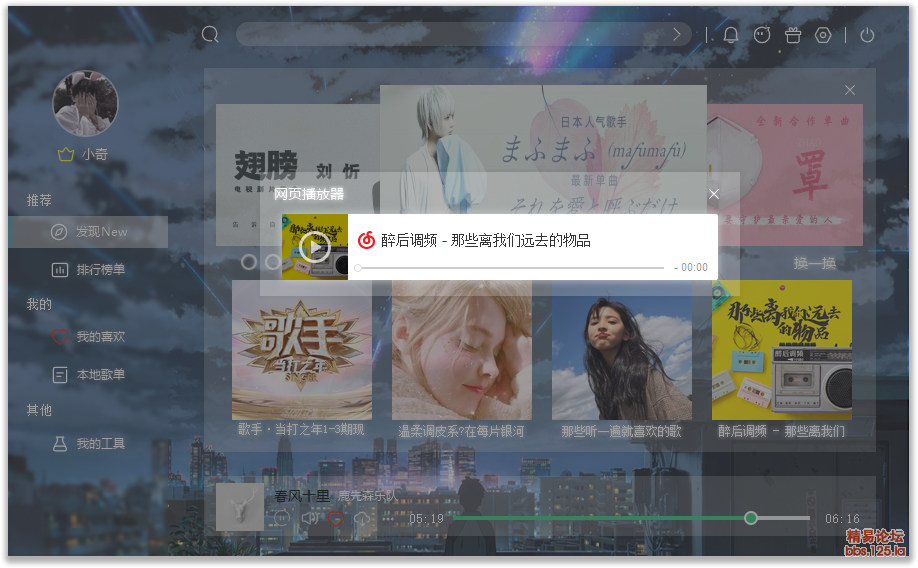Close the 网页播放器 popup
918x568 pixels.
714,194
